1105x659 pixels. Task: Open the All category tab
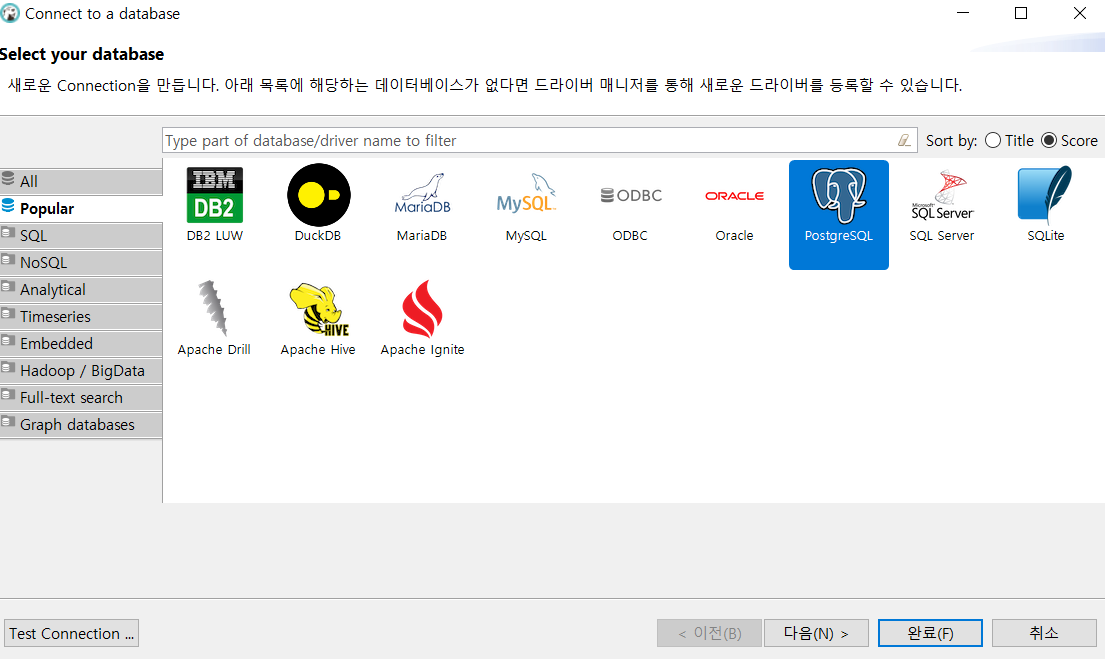tap(81, 181)
